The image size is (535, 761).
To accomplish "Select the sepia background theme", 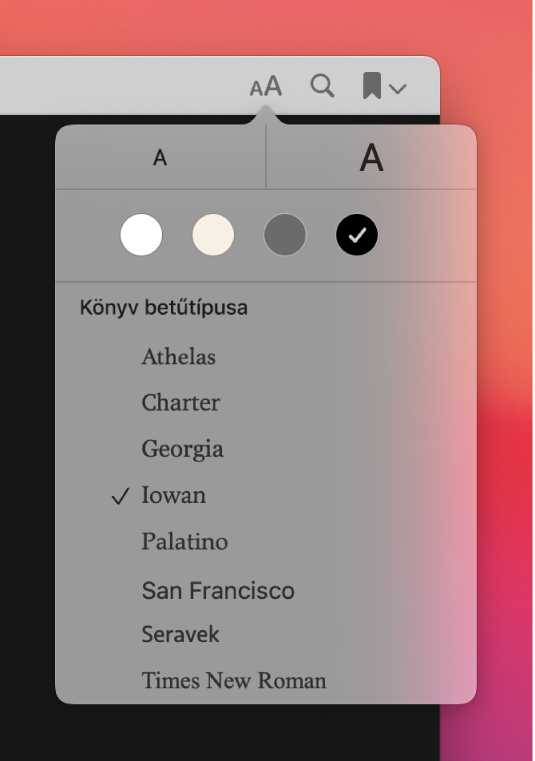I will tap(213, 235).
